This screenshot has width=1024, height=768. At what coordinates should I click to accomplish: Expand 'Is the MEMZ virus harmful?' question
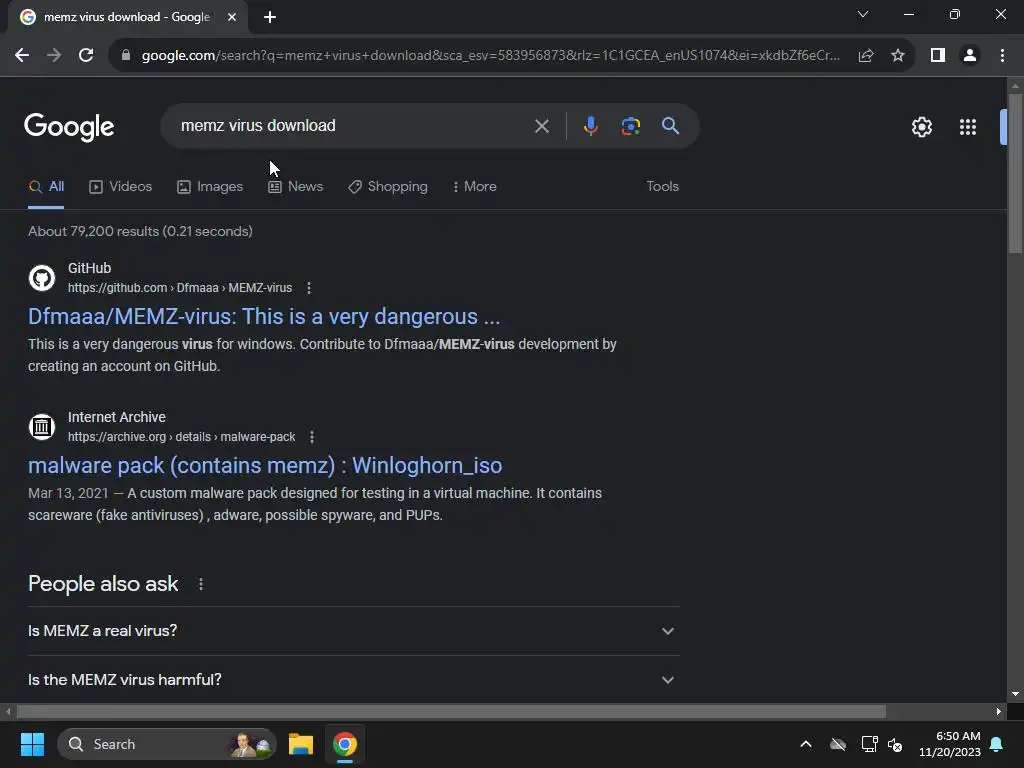tap(354, 680)
